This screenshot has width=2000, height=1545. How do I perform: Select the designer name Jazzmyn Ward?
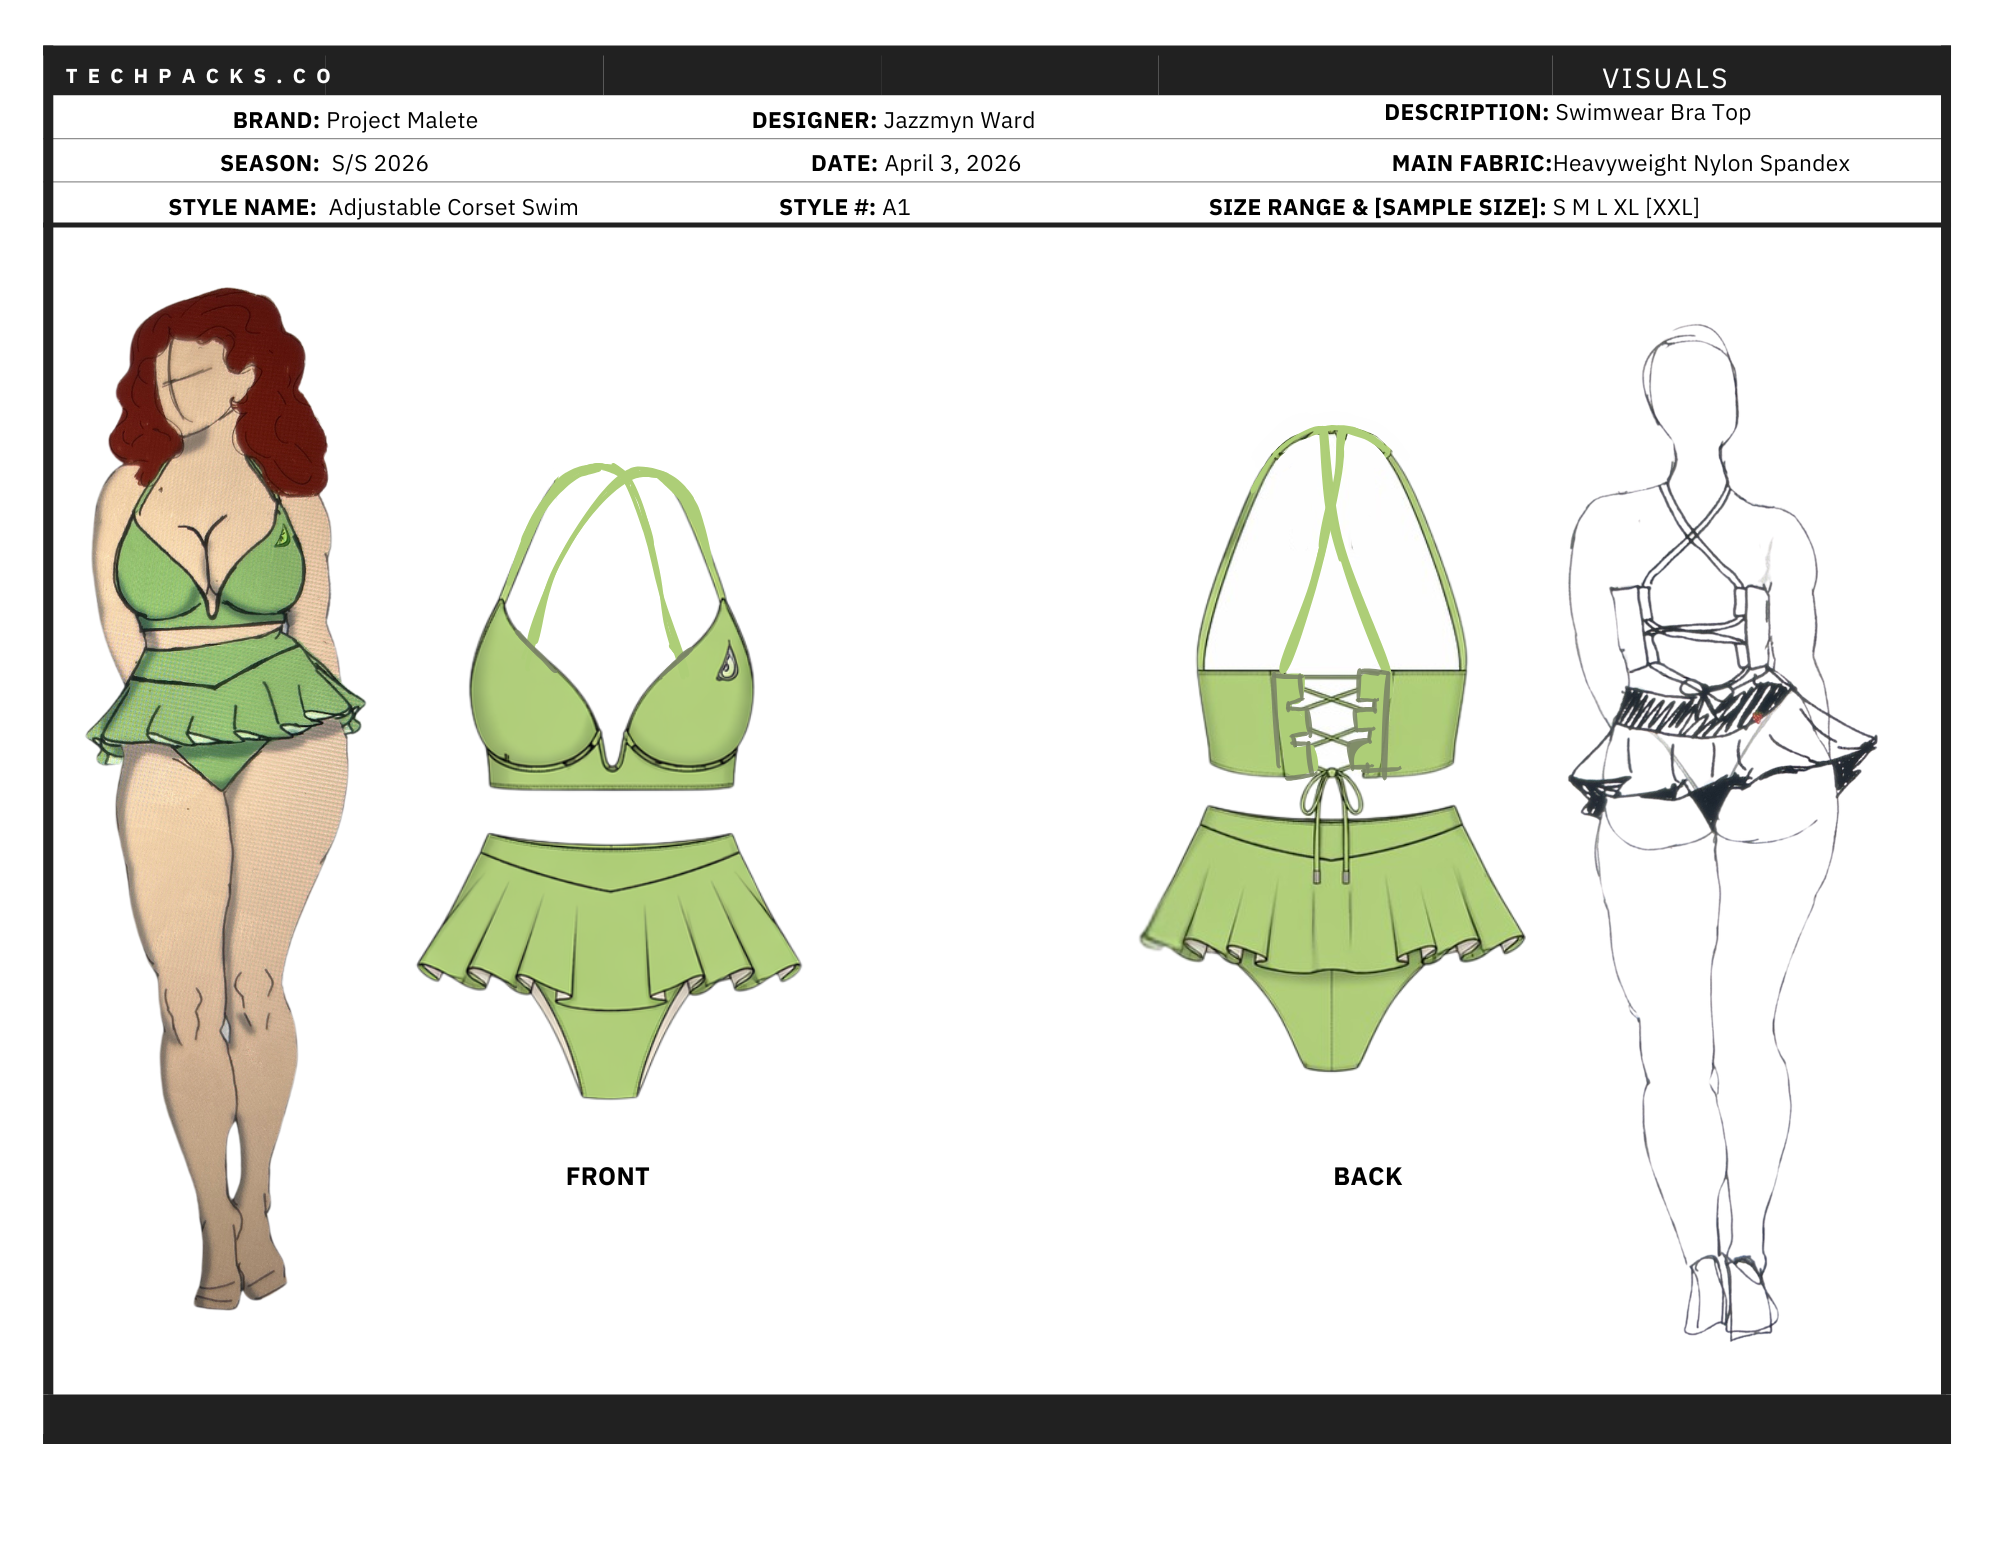(x=959, y=120)
